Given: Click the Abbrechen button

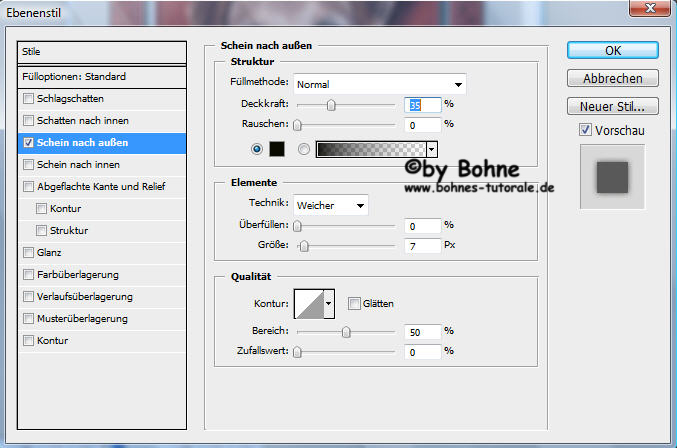Looking at the screenshot, I should (612, 78).
